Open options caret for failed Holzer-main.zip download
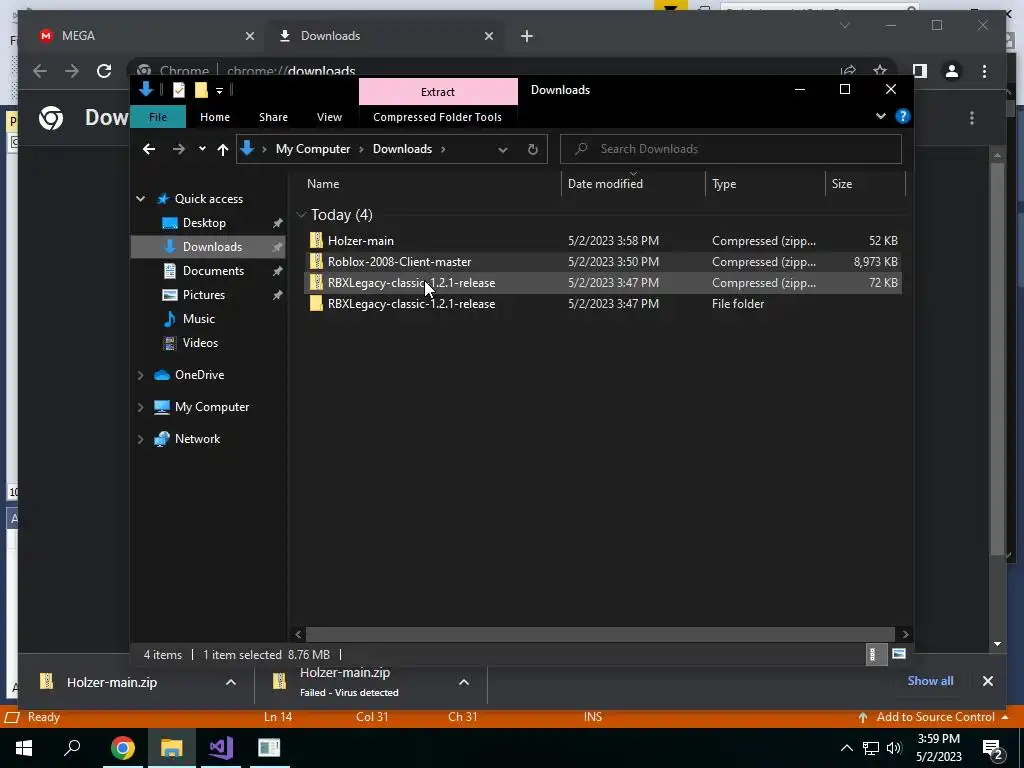 pyautogui.click(x=464, y=682)
